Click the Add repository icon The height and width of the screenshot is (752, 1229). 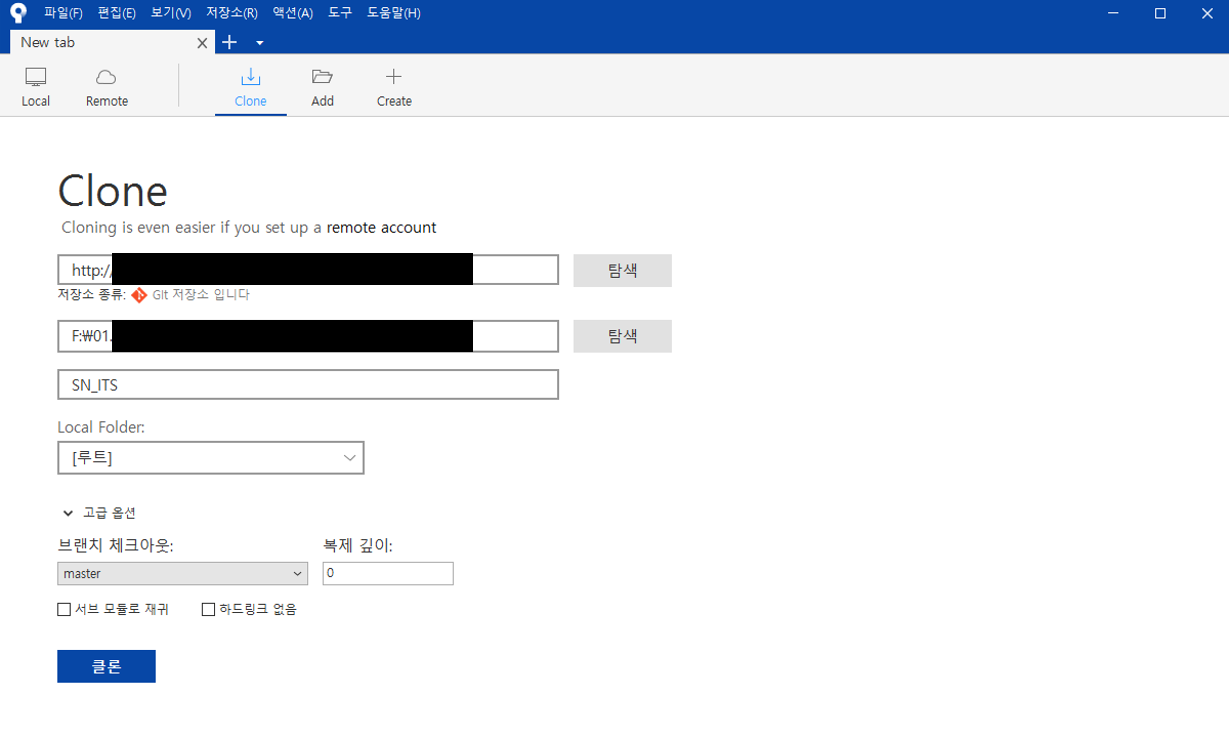[x=322, y=85]
